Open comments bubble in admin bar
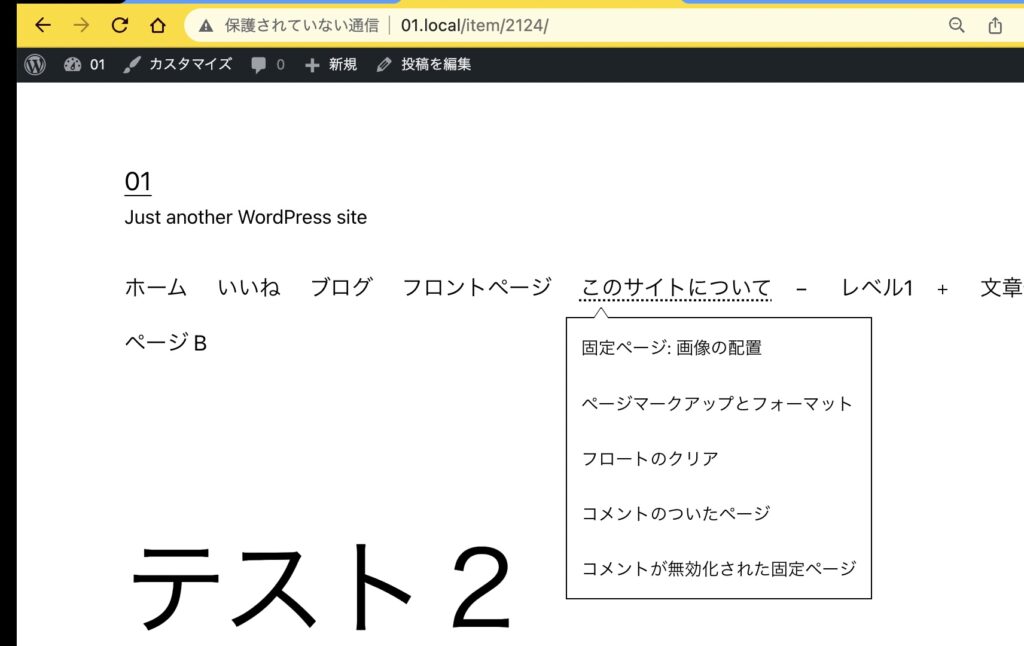 pos(267,65)
